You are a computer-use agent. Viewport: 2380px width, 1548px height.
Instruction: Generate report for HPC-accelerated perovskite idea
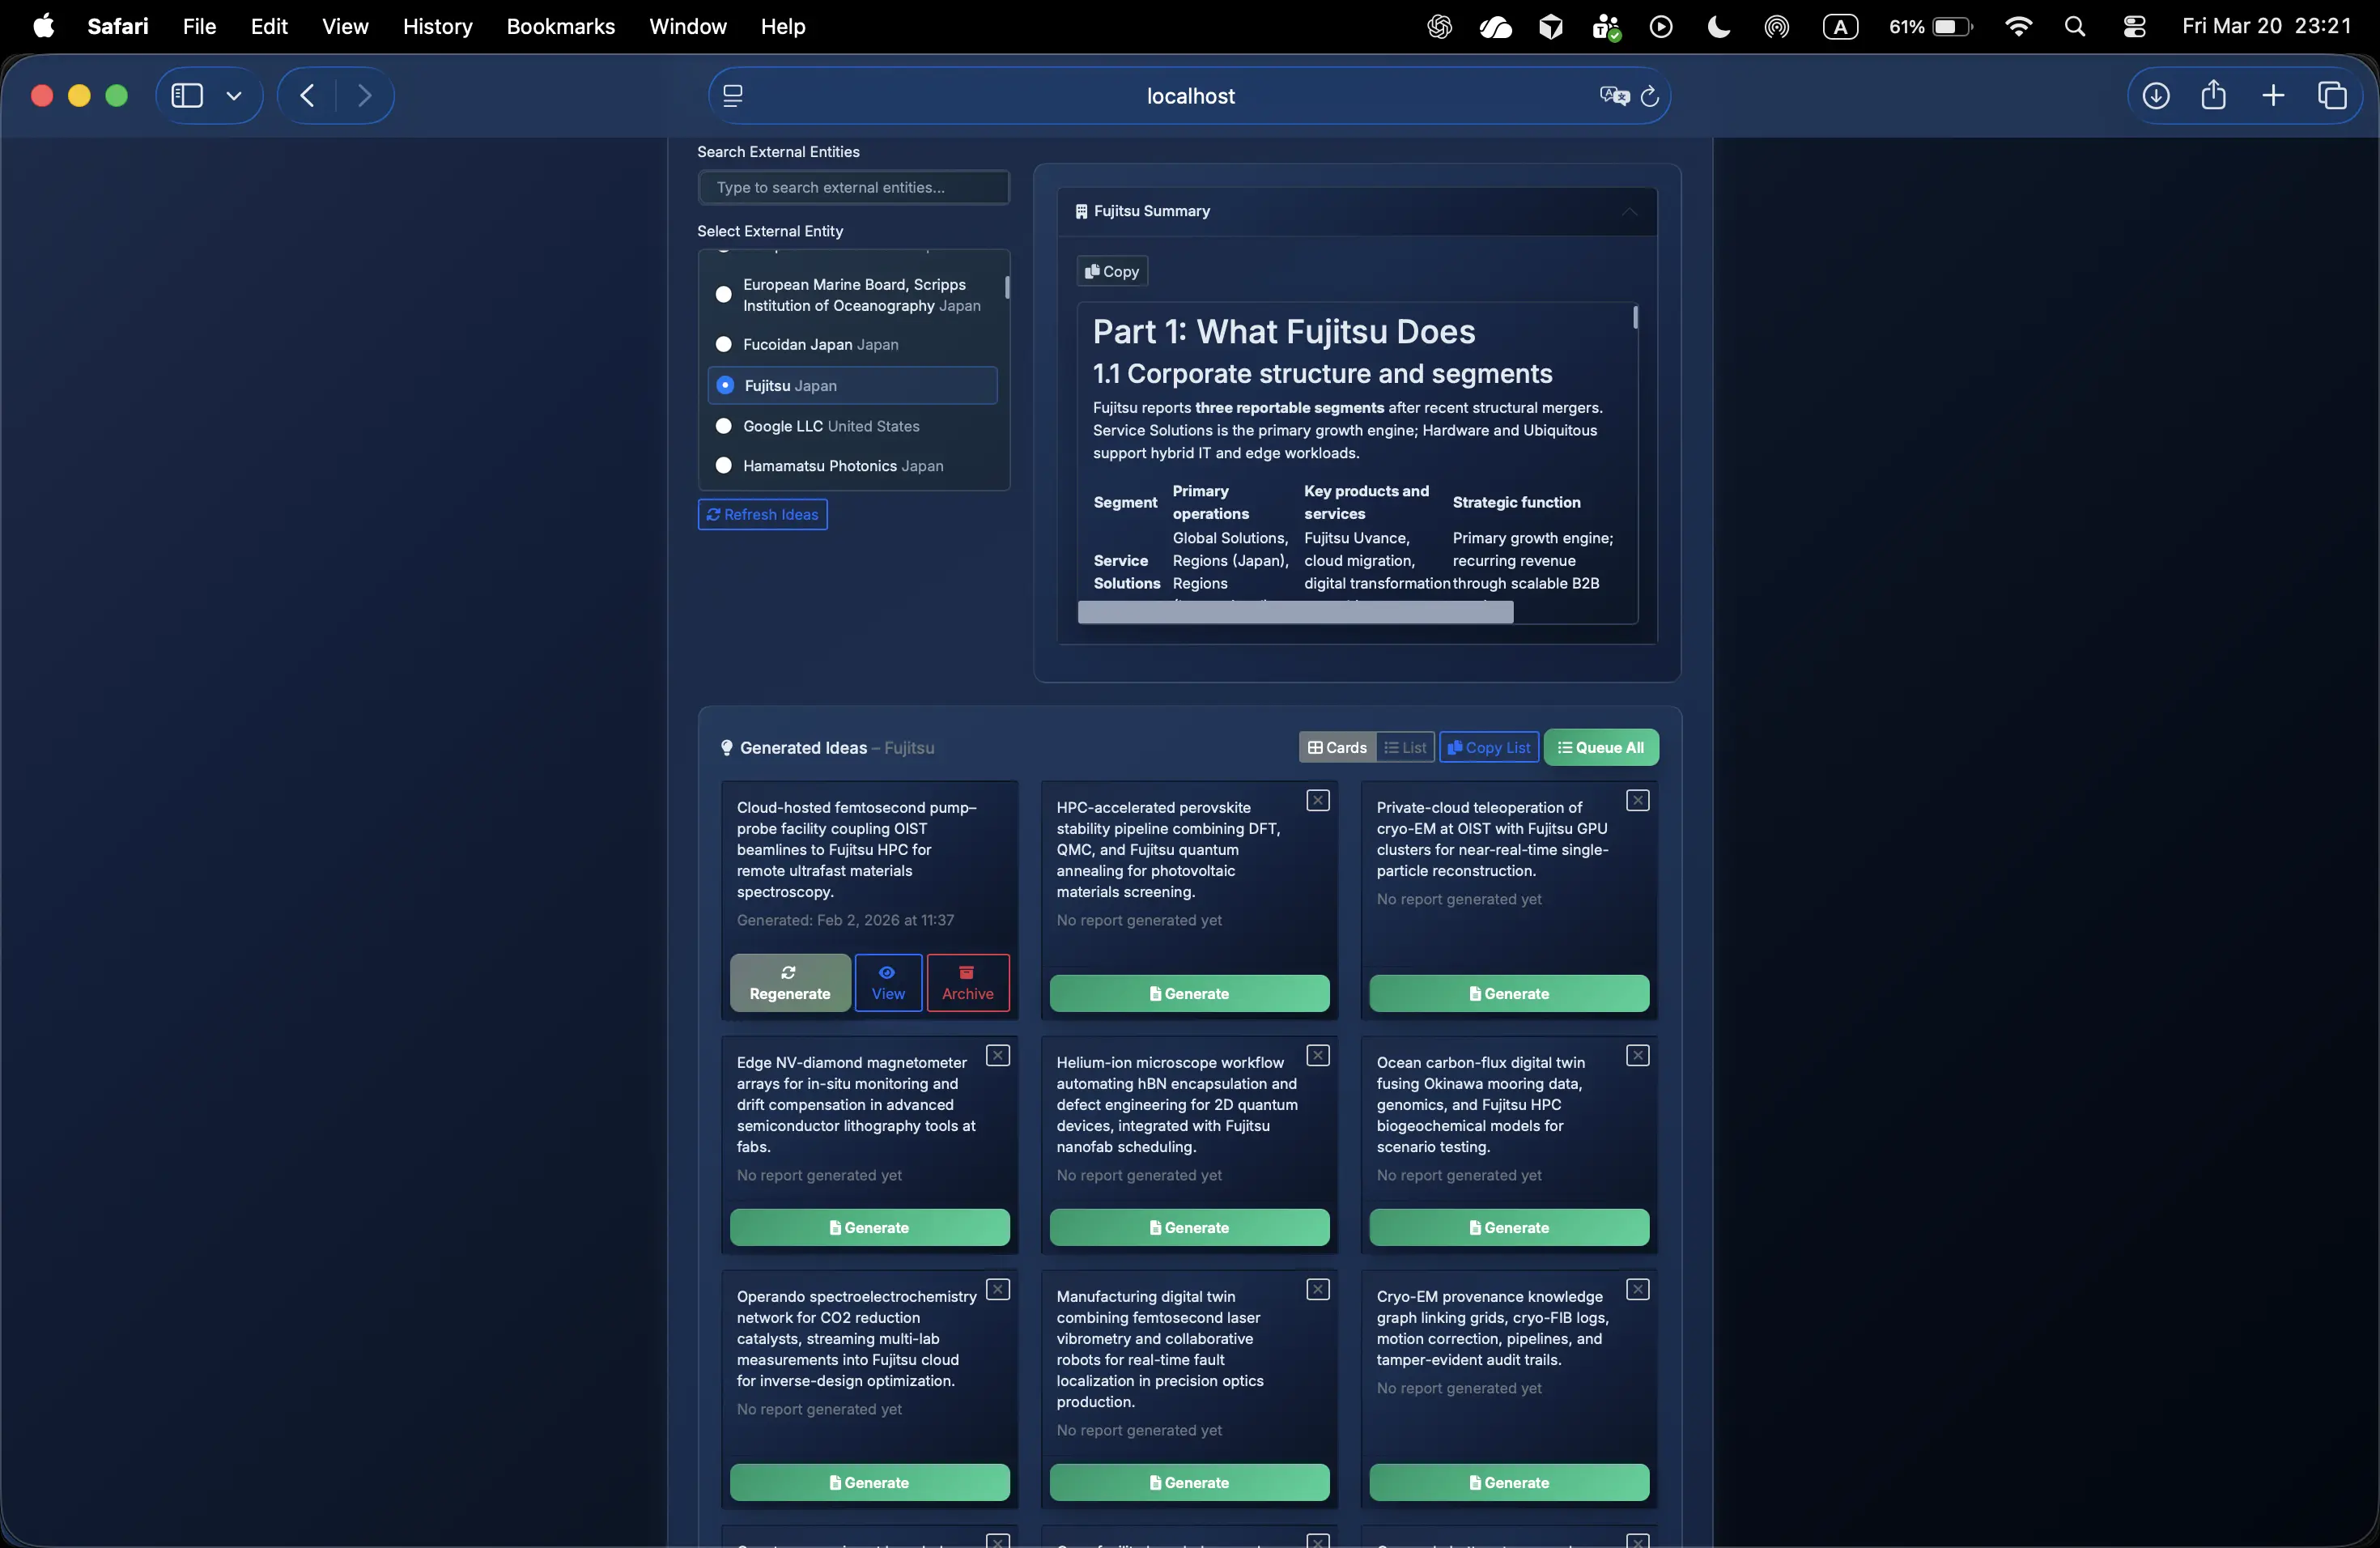(x=1189, y=993)
